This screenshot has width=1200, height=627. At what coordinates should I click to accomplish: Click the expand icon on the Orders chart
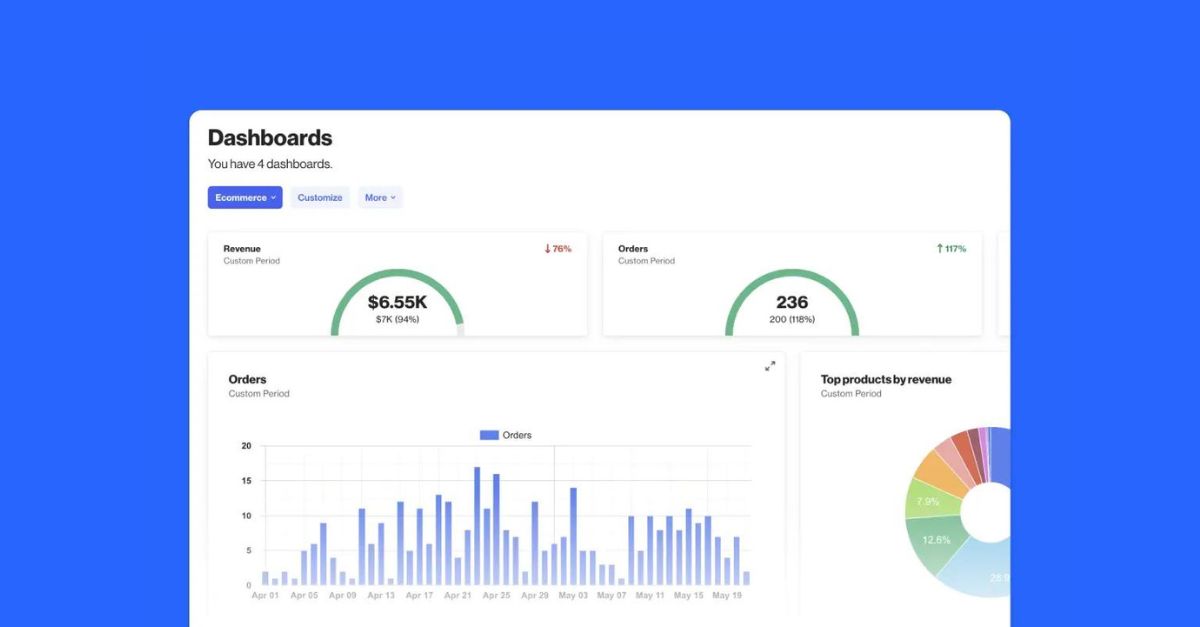tap(770, 366)
